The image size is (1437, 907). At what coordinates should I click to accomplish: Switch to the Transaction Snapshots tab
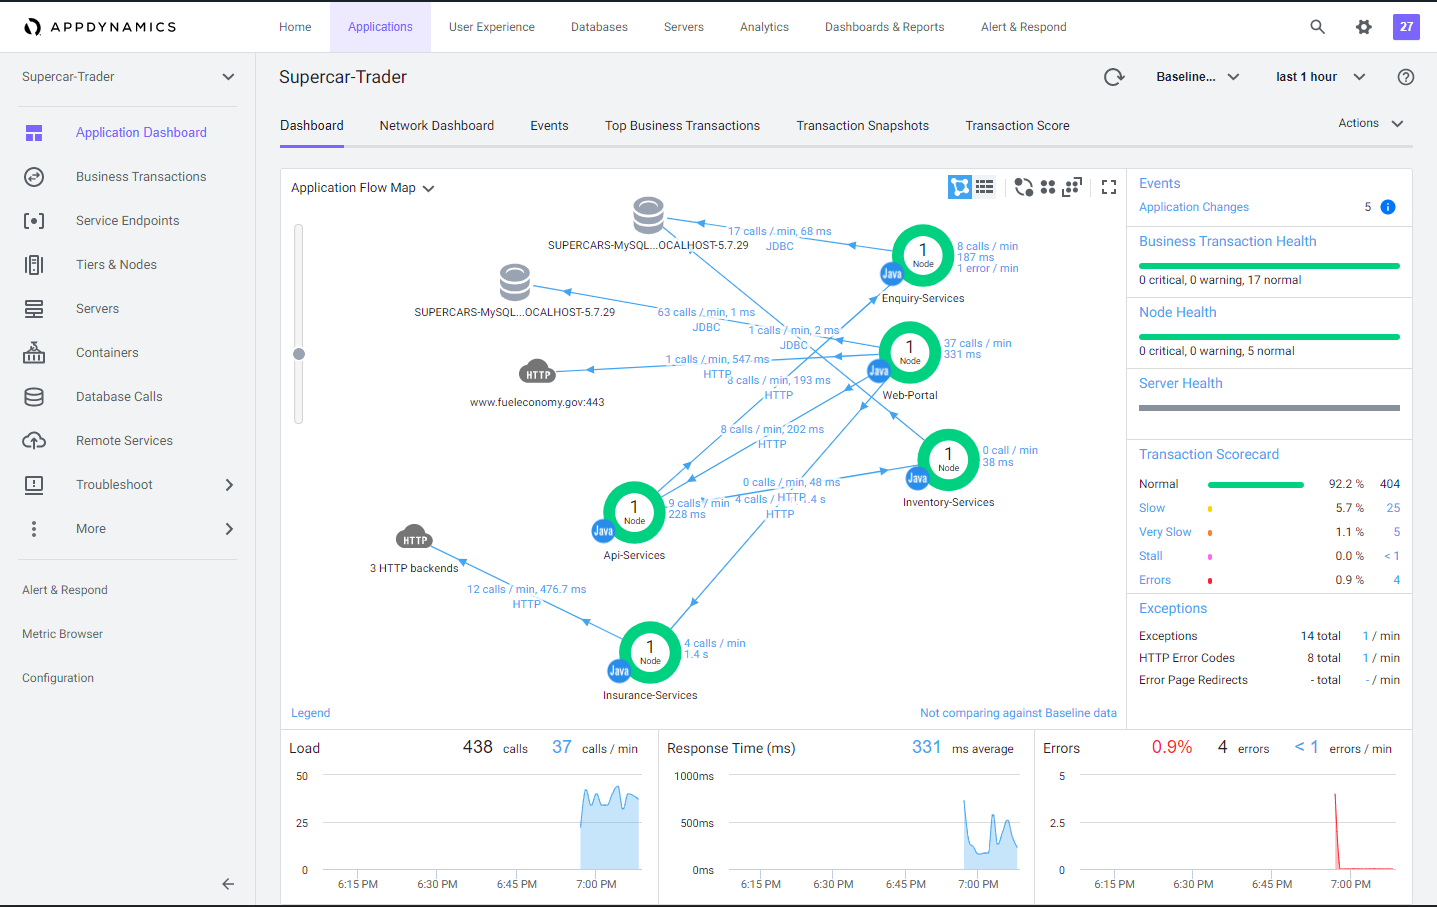pos(862,126)
